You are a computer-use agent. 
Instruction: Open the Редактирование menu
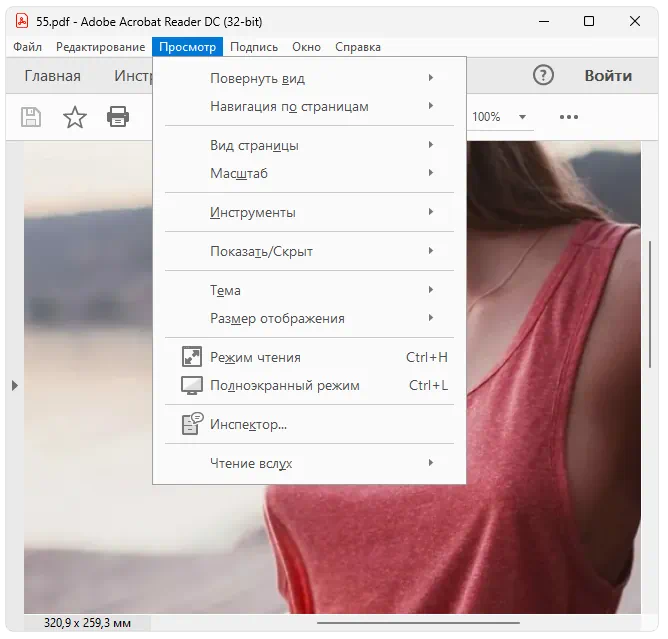pos(100,46)
